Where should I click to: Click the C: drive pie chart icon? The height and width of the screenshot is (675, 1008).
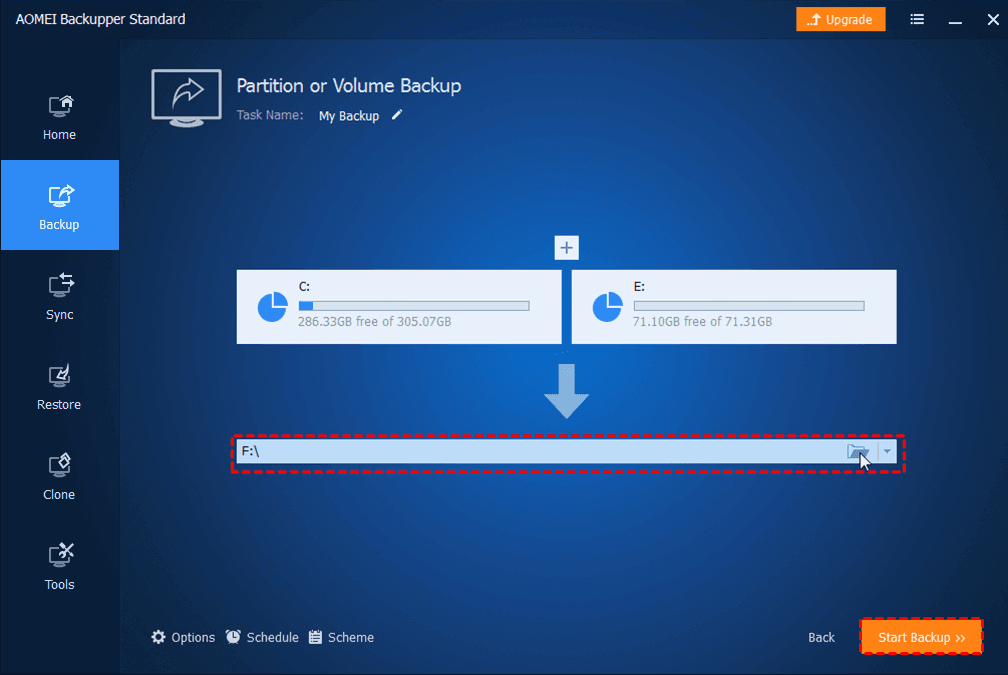coord(273,307)
